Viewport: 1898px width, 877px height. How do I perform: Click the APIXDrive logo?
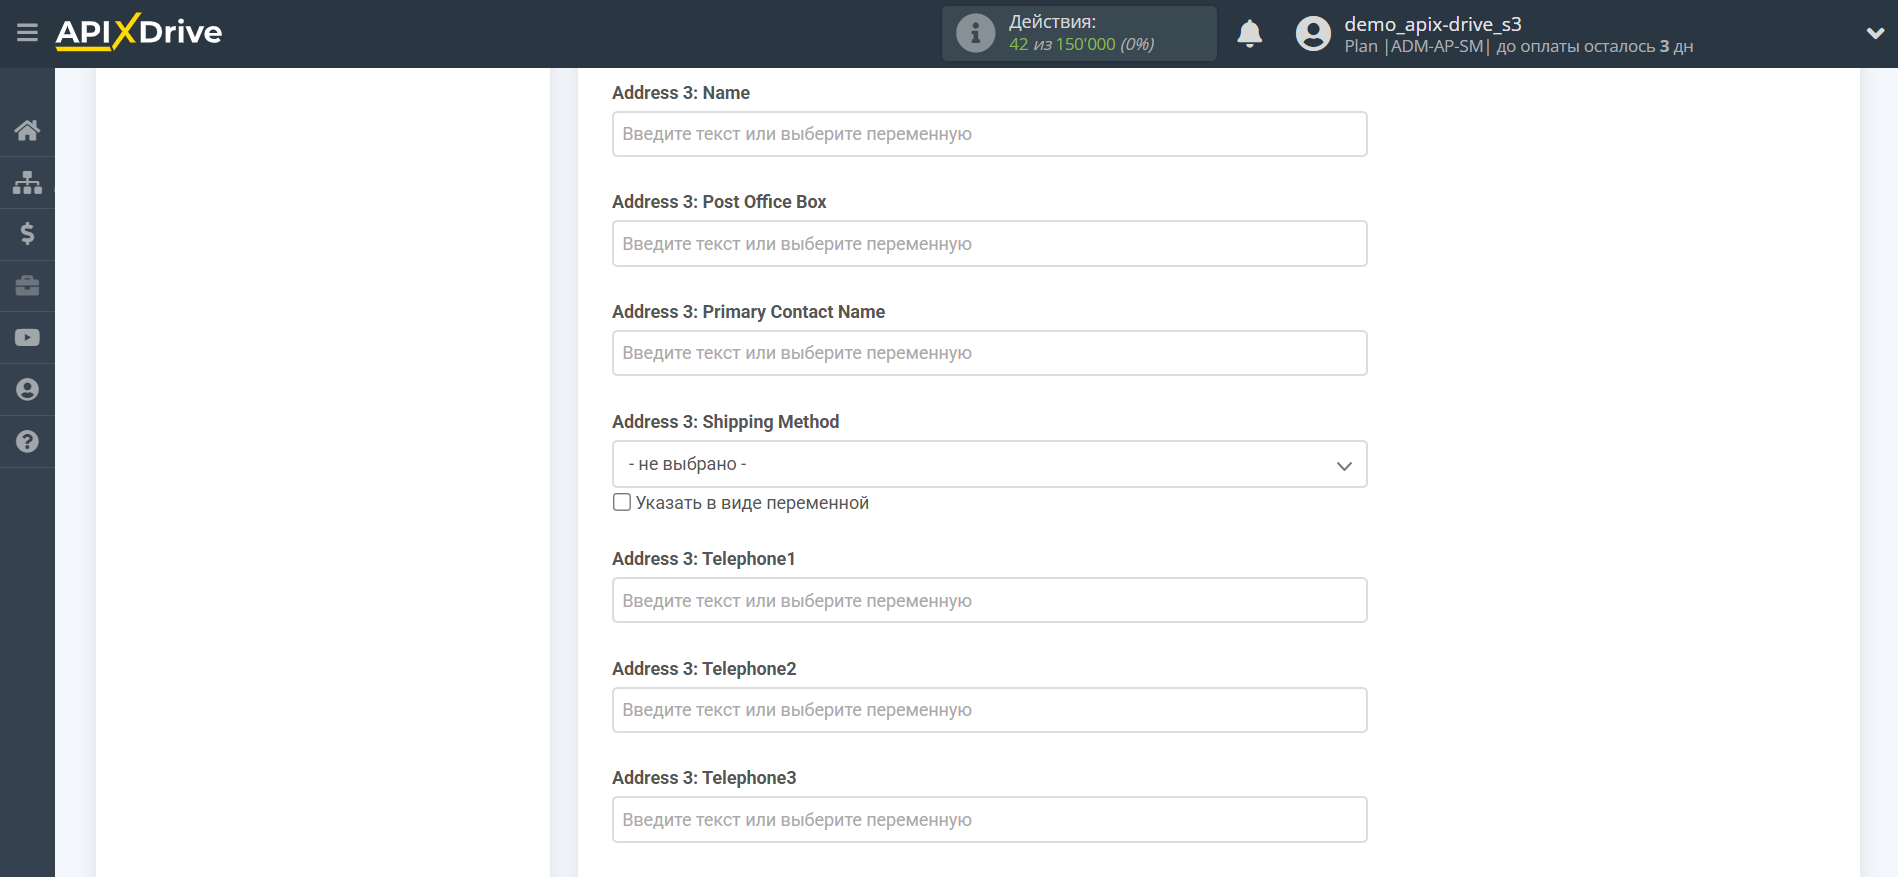click(139, 32)
